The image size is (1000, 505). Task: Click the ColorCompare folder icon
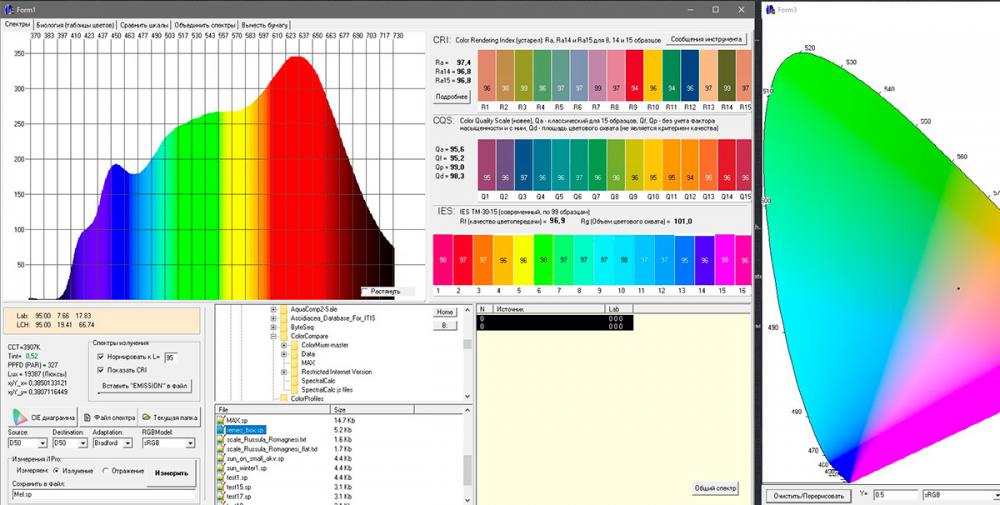[284, 336]
